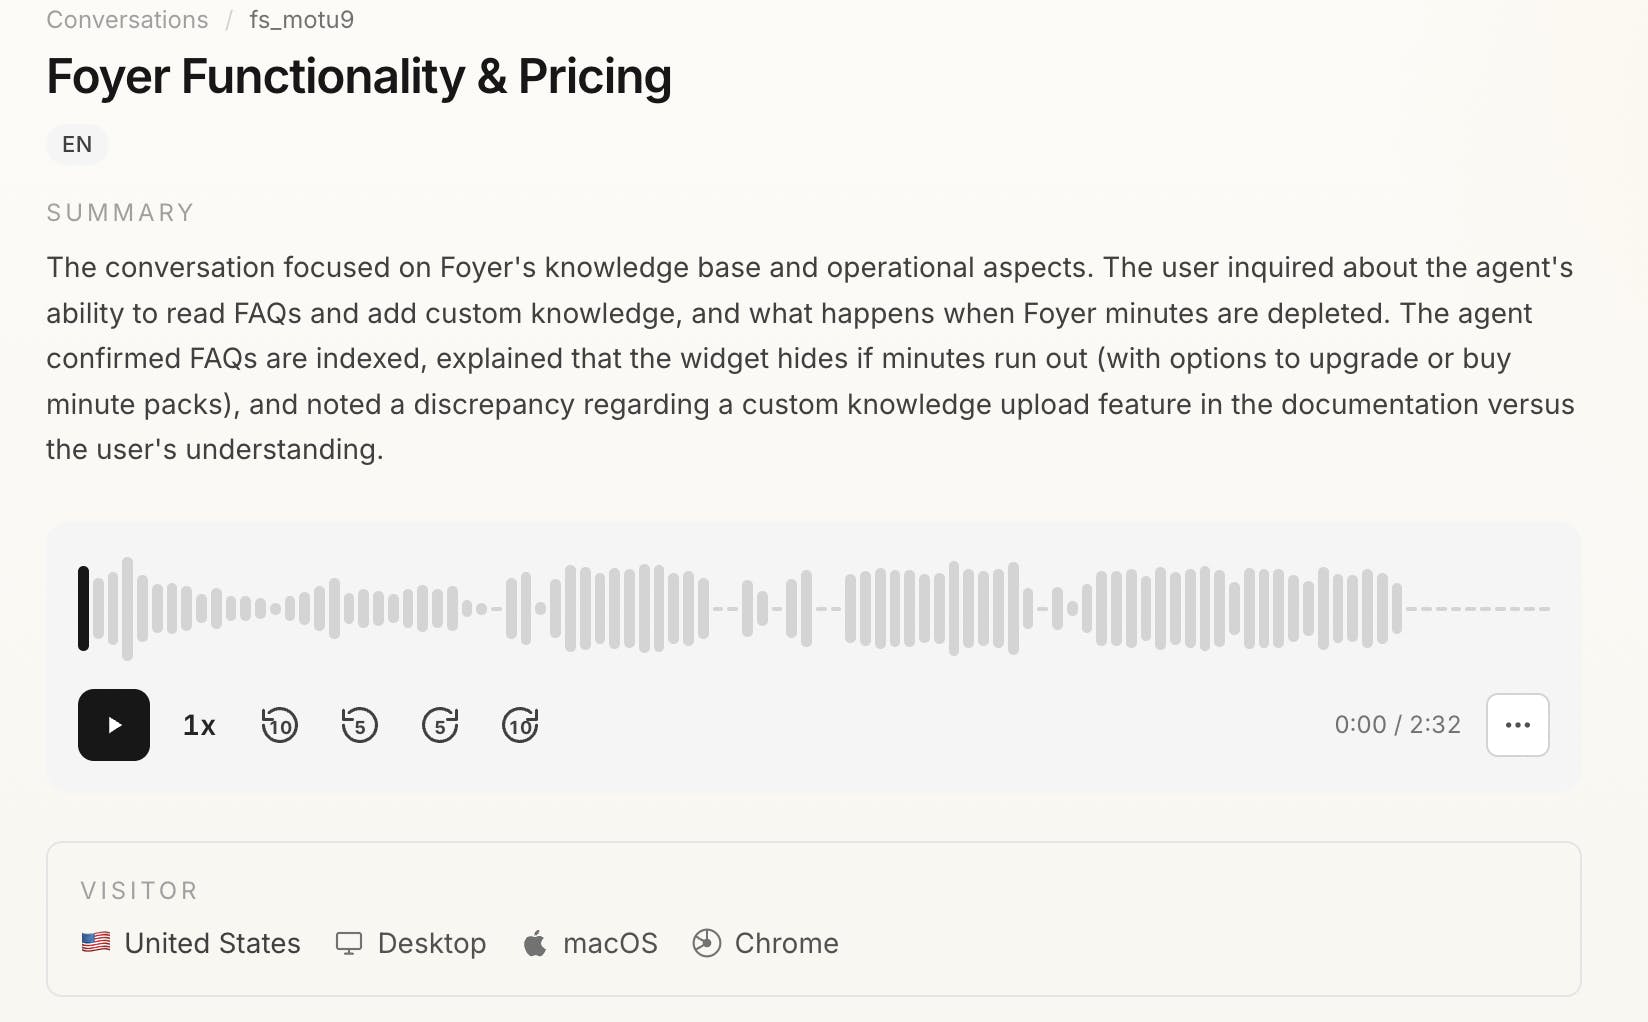The width and height of the screenshot is (1648, 1022).
Task: Click the United States flag icon
Action: [96, 942]
